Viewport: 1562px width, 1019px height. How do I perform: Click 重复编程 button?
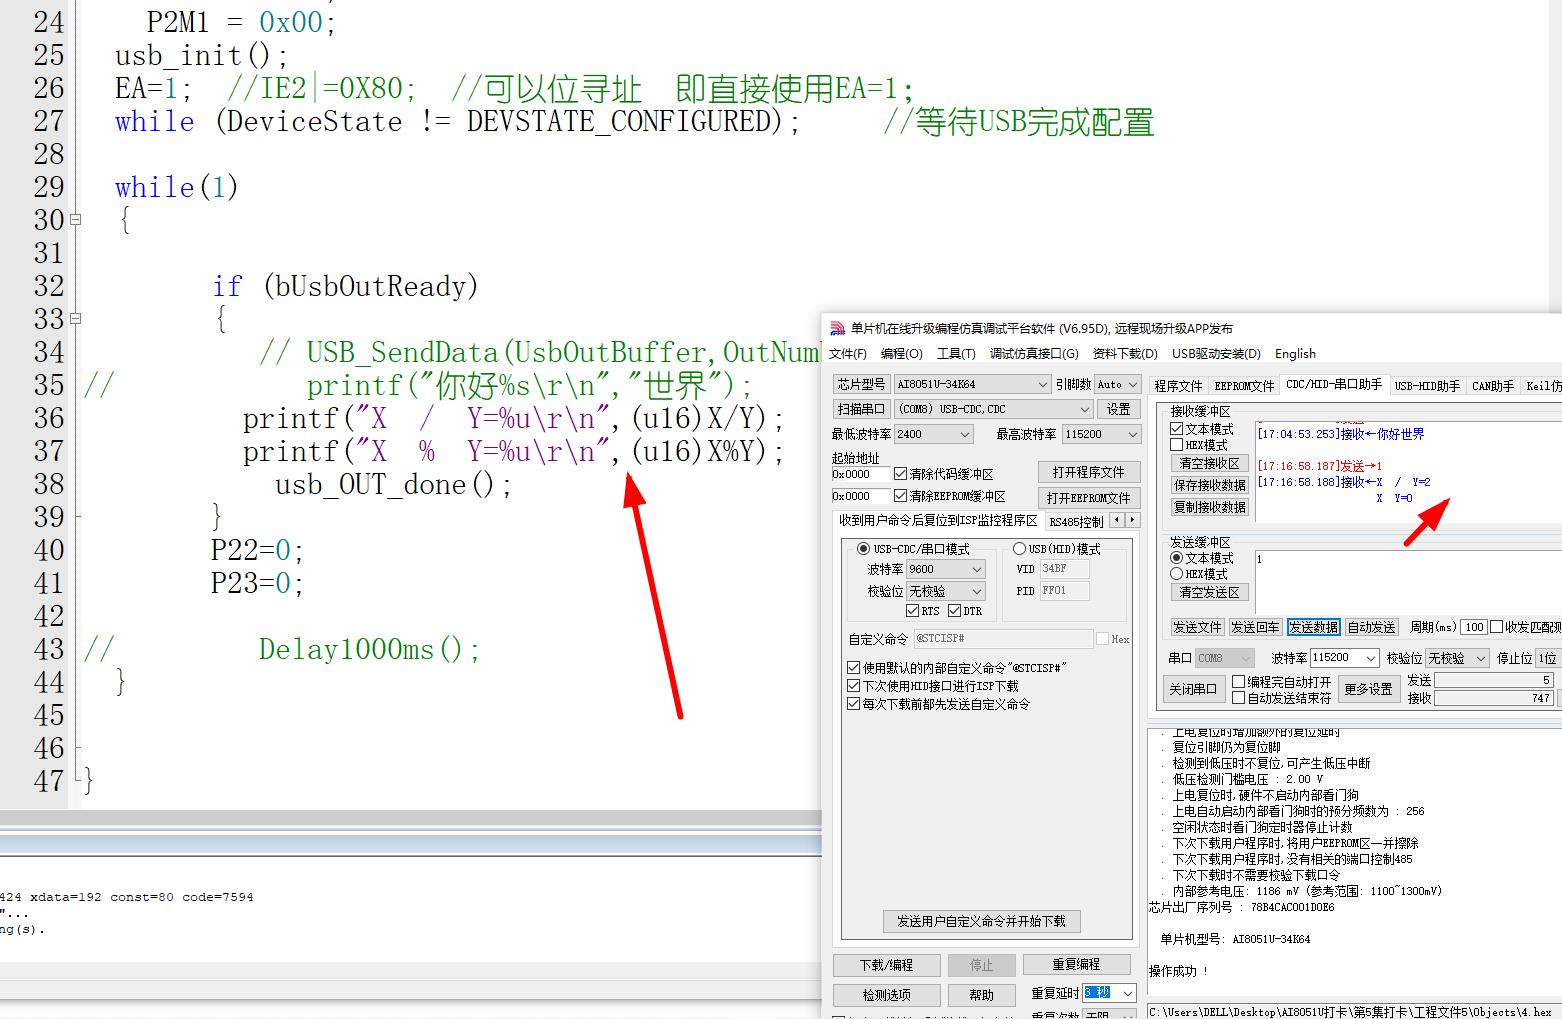pos(1076,965)
